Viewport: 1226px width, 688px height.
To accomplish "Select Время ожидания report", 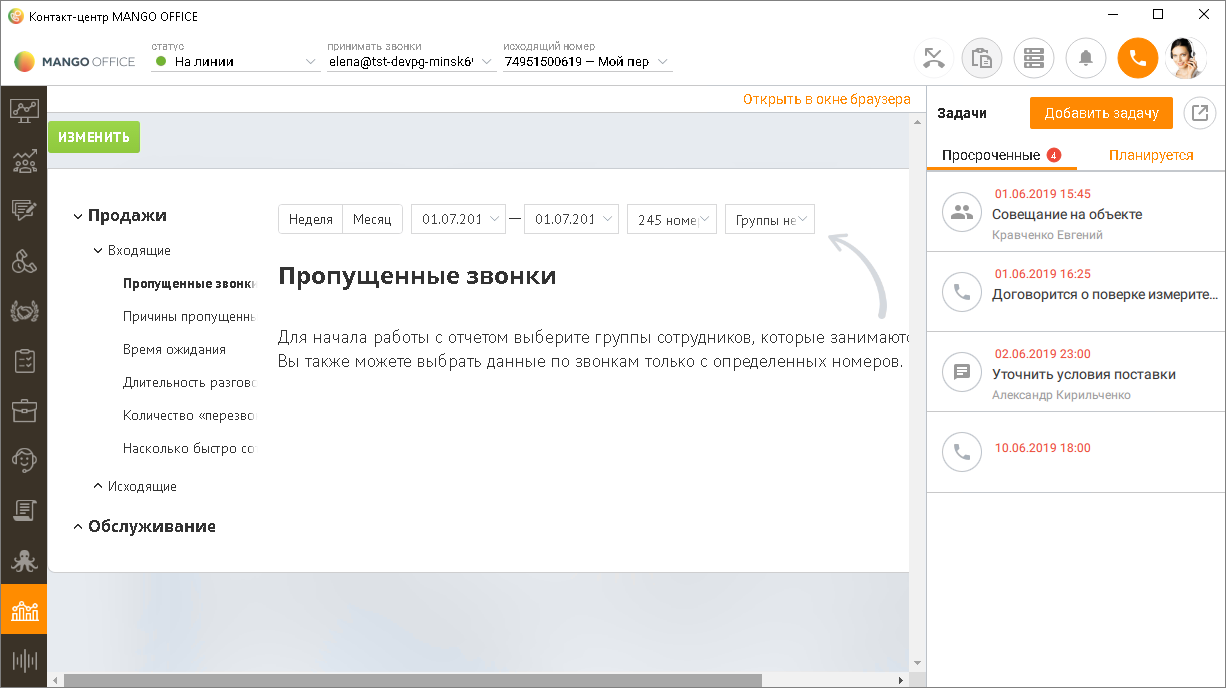I will click(174, 349).
